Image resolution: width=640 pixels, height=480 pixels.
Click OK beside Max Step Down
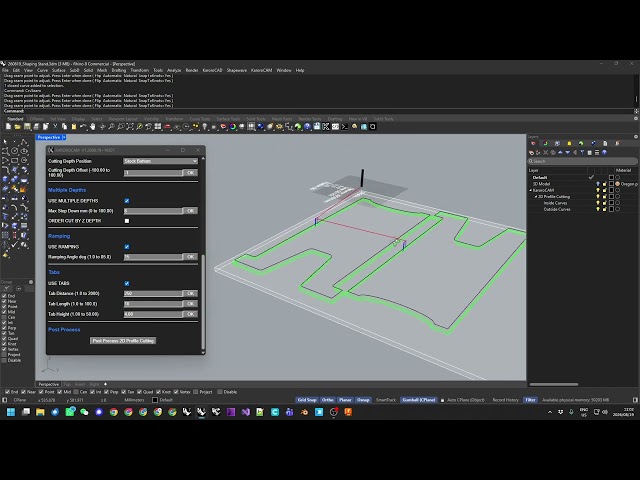(x=190, y=211)
